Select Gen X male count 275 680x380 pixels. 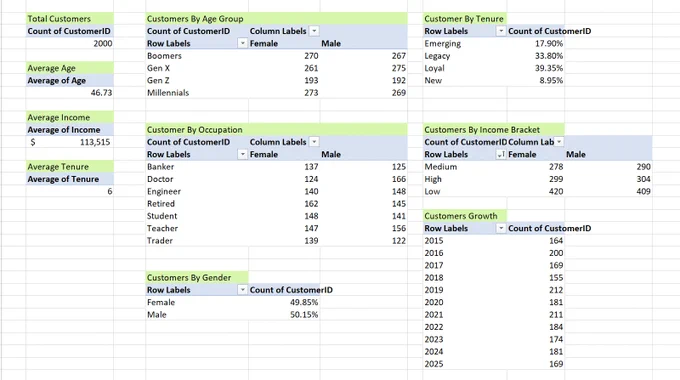pos(364,68)
